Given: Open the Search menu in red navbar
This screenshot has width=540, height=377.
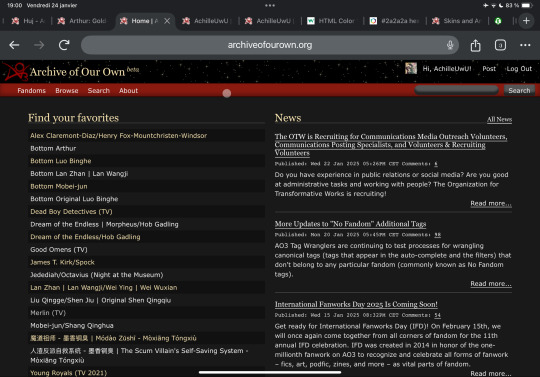Looking at the screenshot, I should click(98, 91).
